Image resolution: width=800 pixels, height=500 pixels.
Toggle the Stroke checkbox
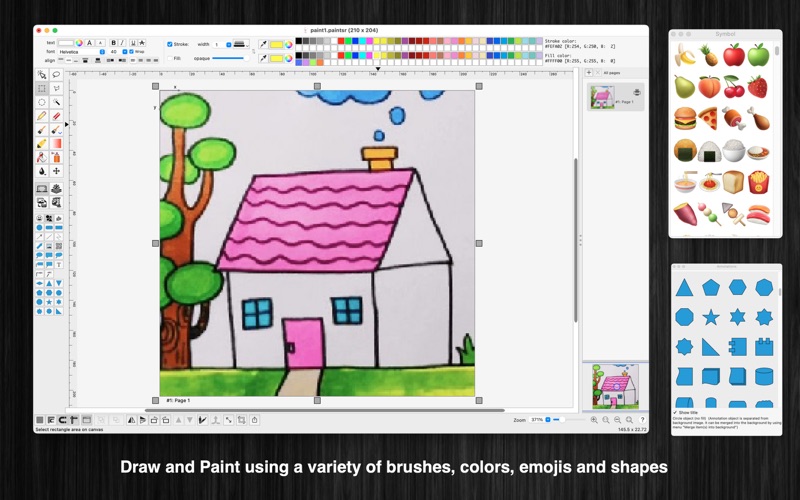coord(170,44)
